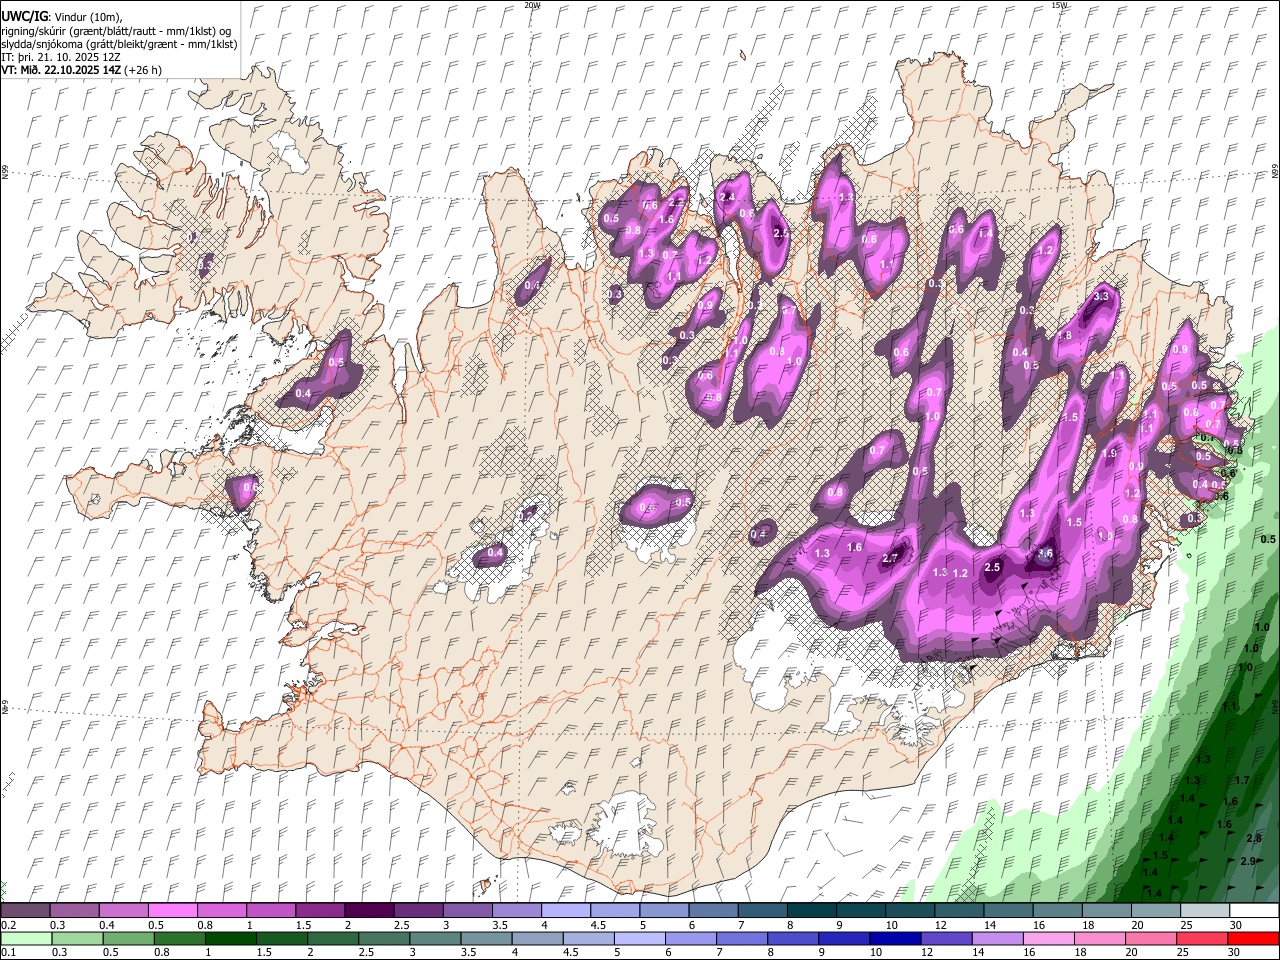Click the 1.9 snowfall value on the map
The image size is (1280, 960).
coord(1108,453)
